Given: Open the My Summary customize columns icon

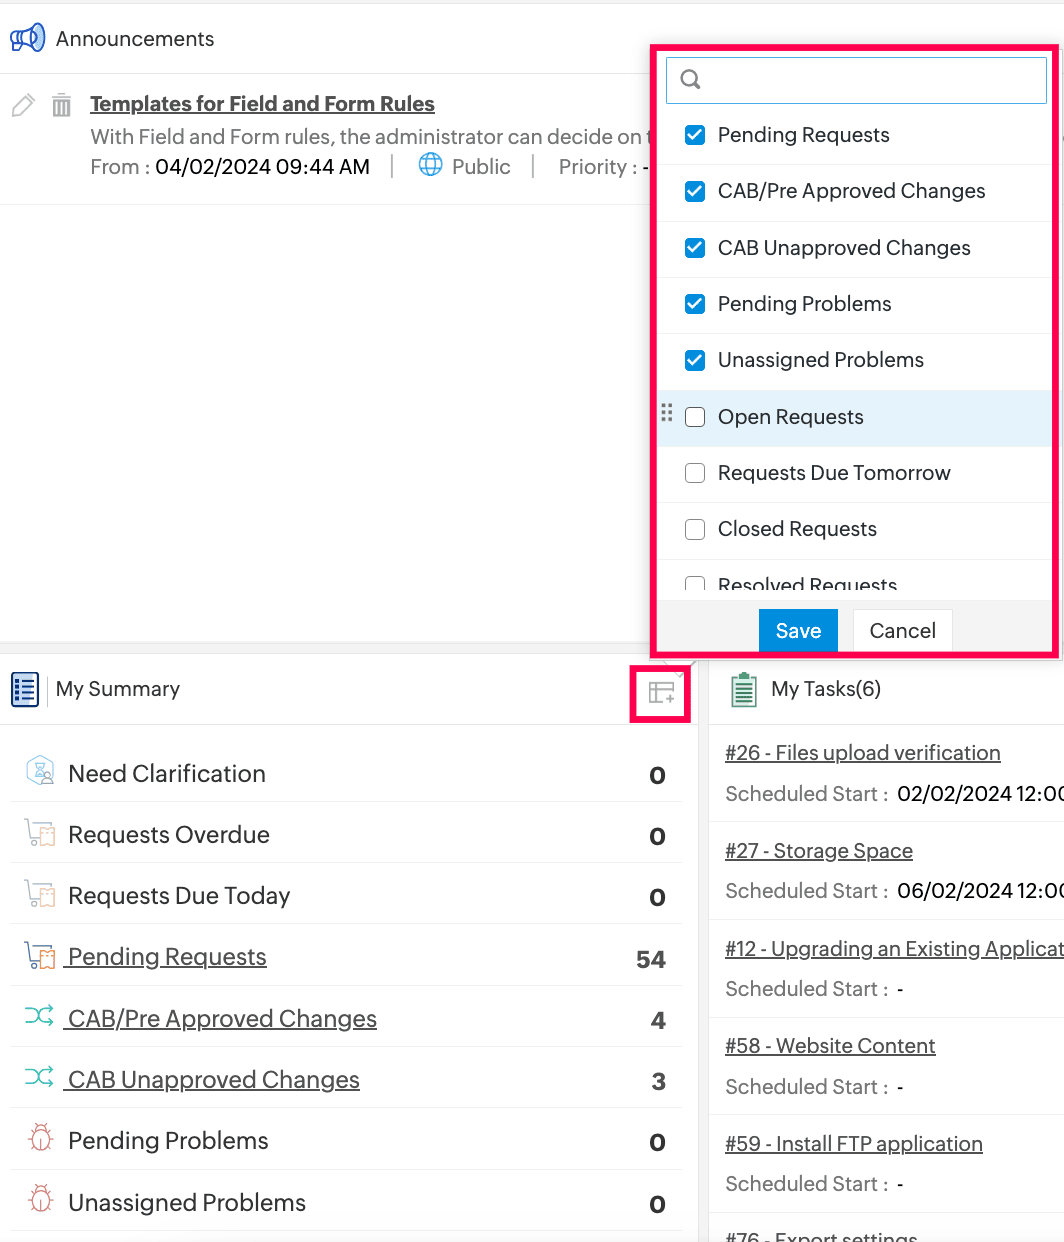Looking at the screenshot, I should (661, 692).
